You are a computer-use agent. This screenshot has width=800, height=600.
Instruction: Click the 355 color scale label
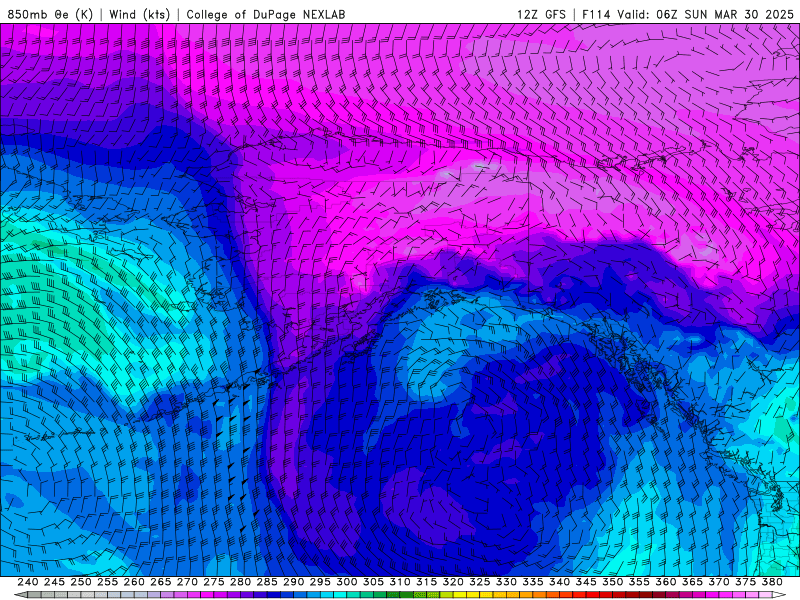coord(639,582)
